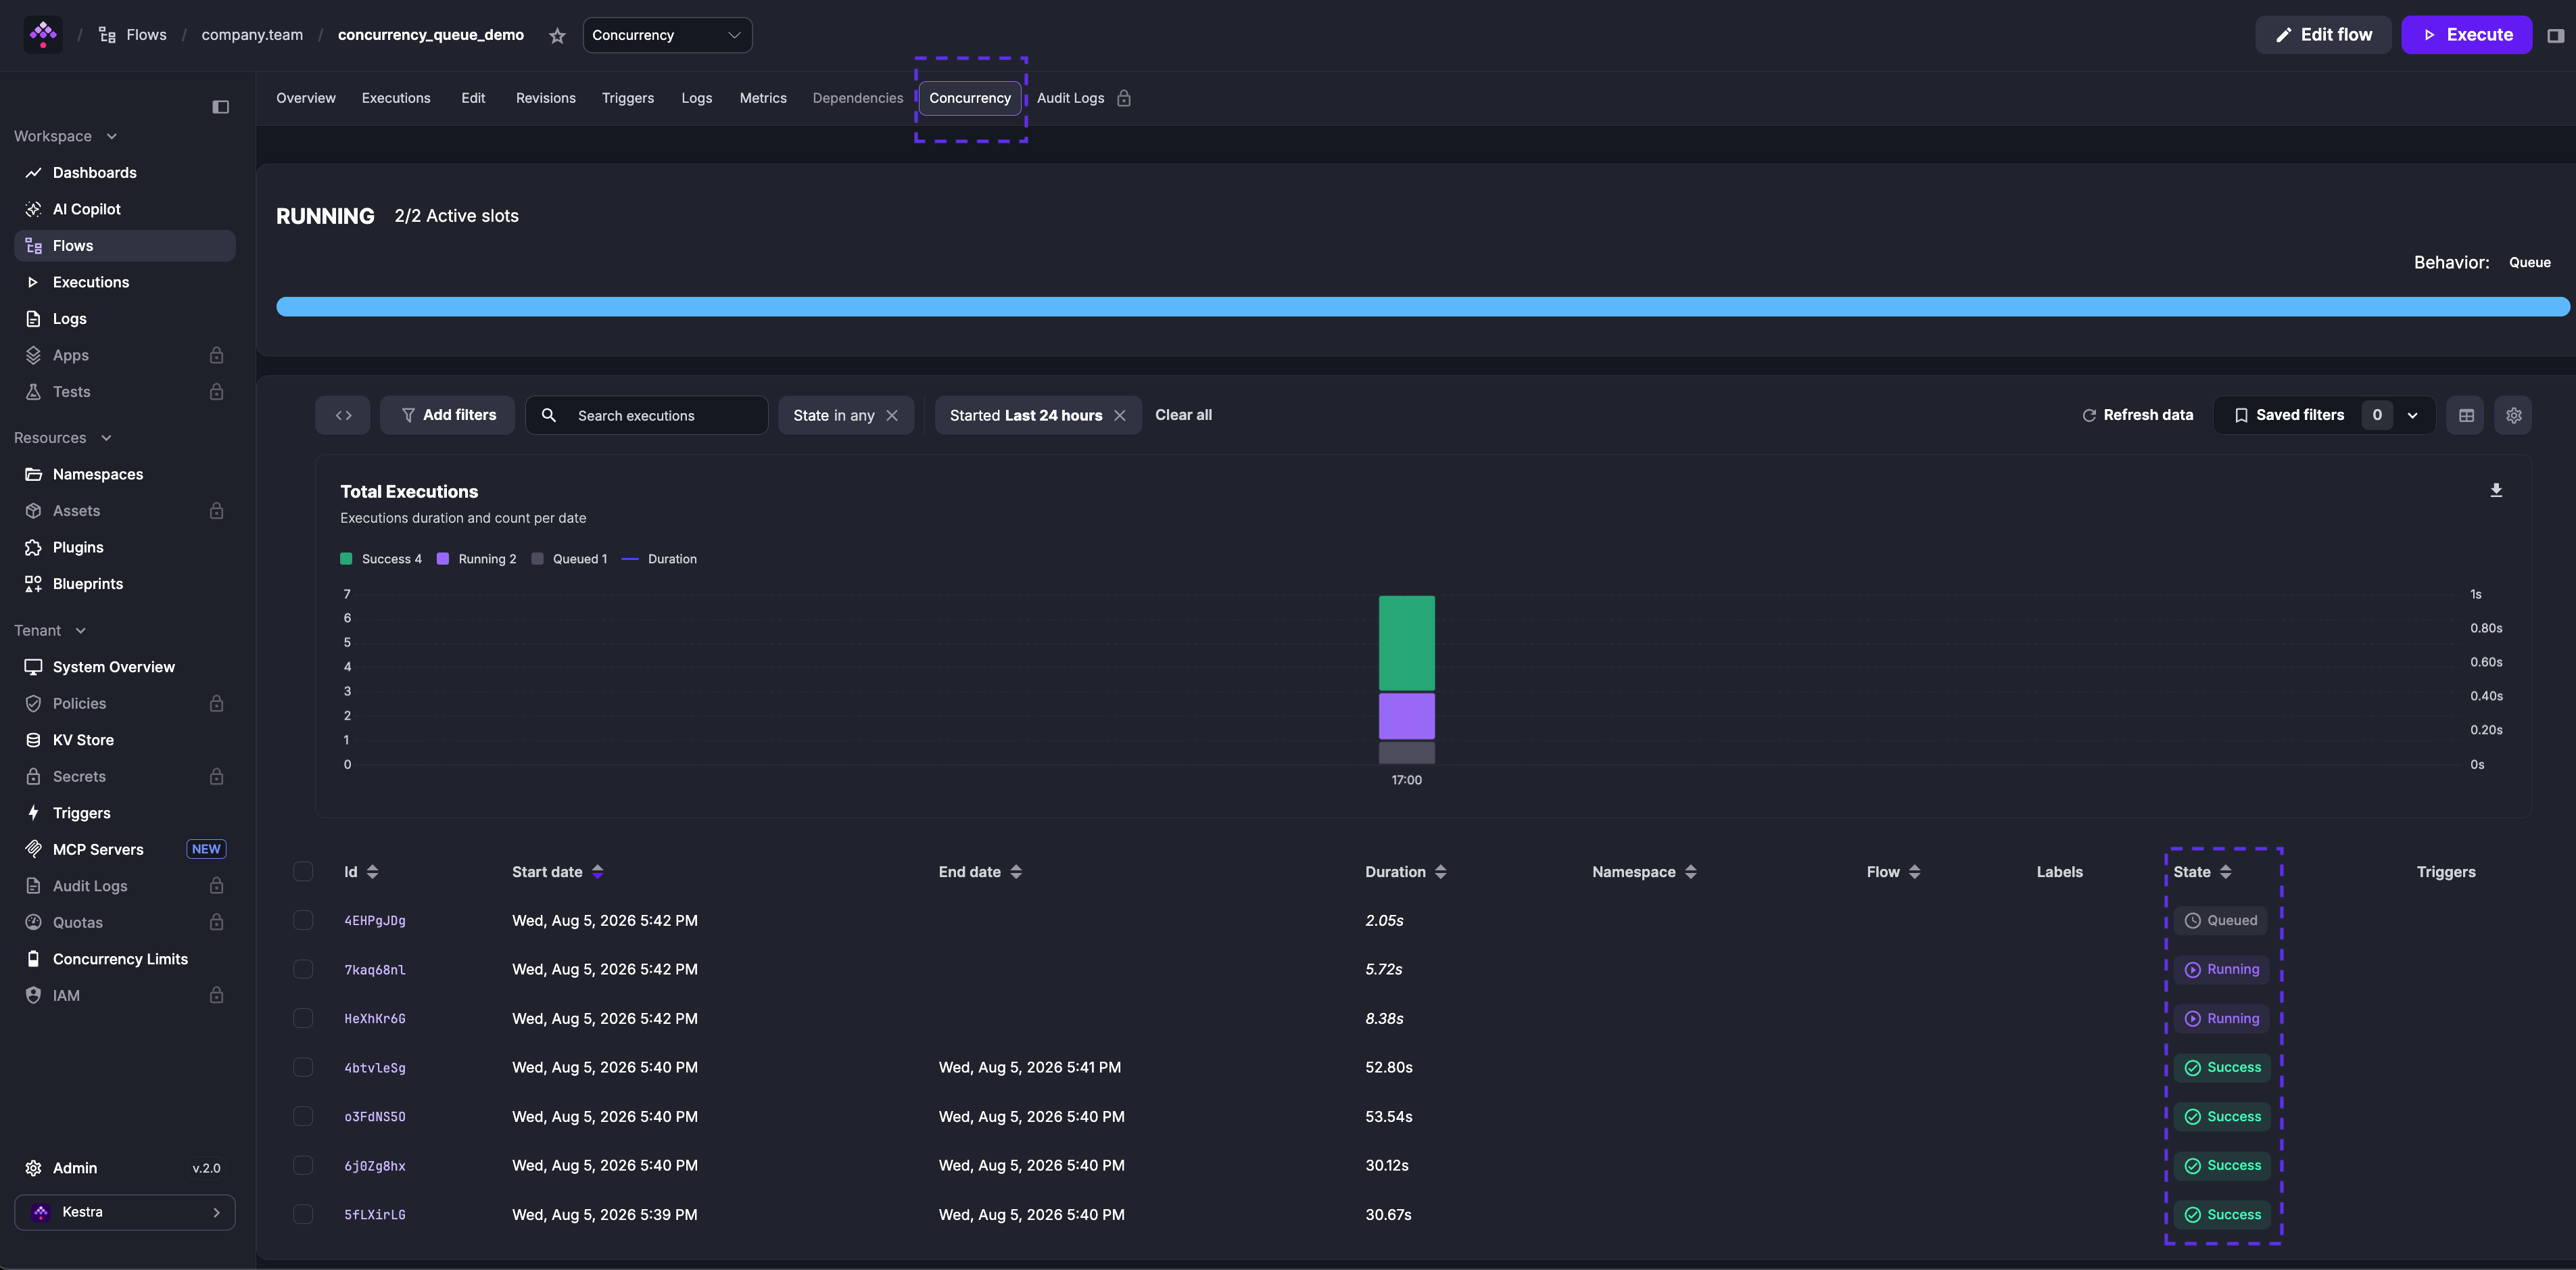Open Plugins in the sidebar

125,547
